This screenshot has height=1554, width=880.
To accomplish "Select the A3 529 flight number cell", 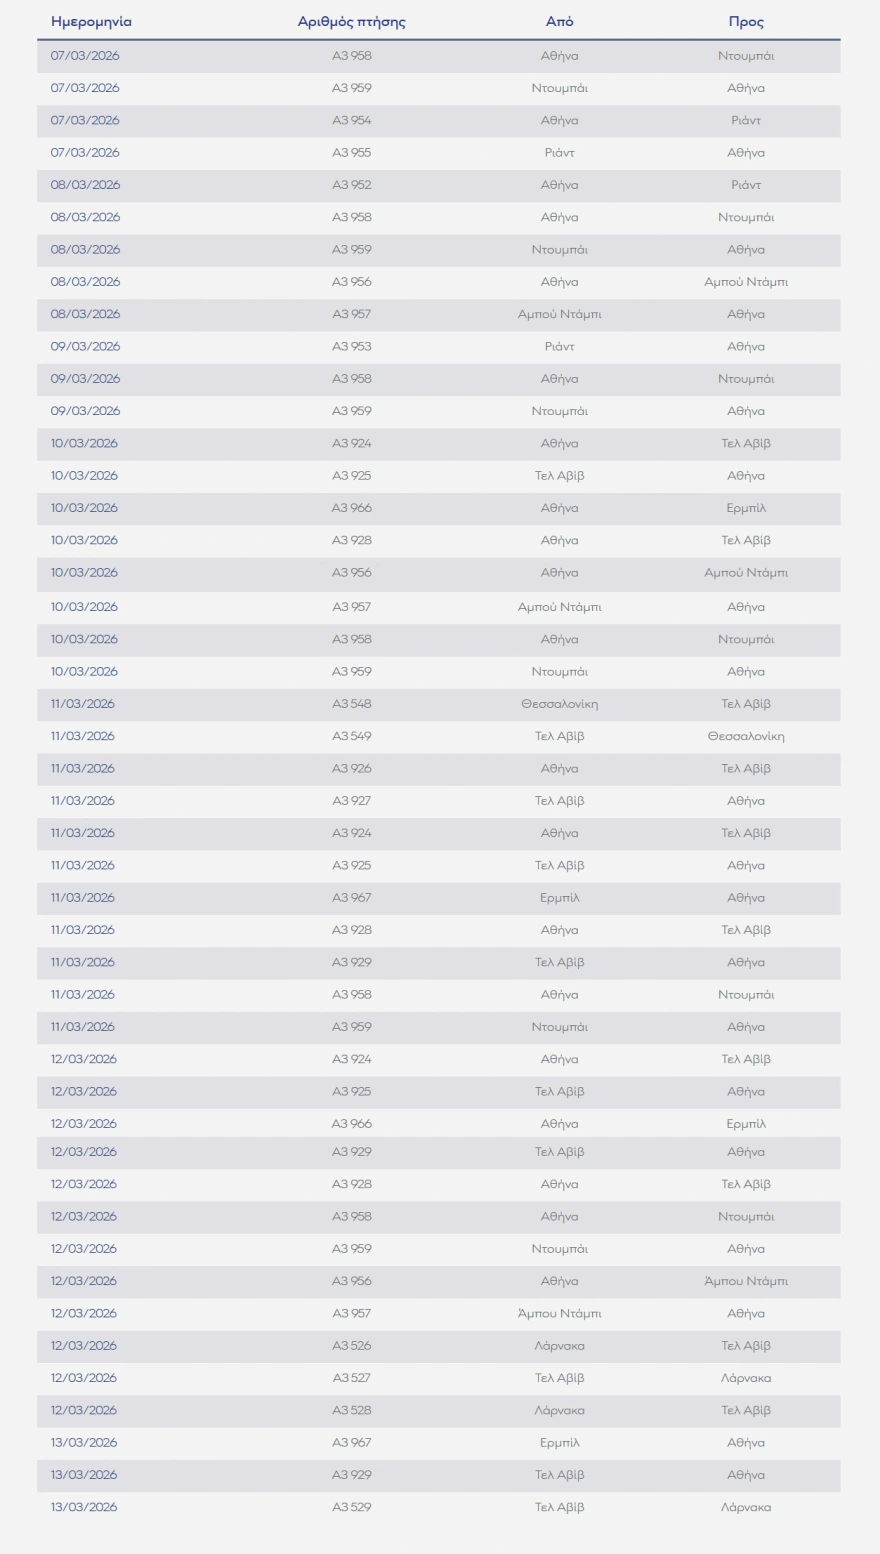I will tap(352, 1507).
